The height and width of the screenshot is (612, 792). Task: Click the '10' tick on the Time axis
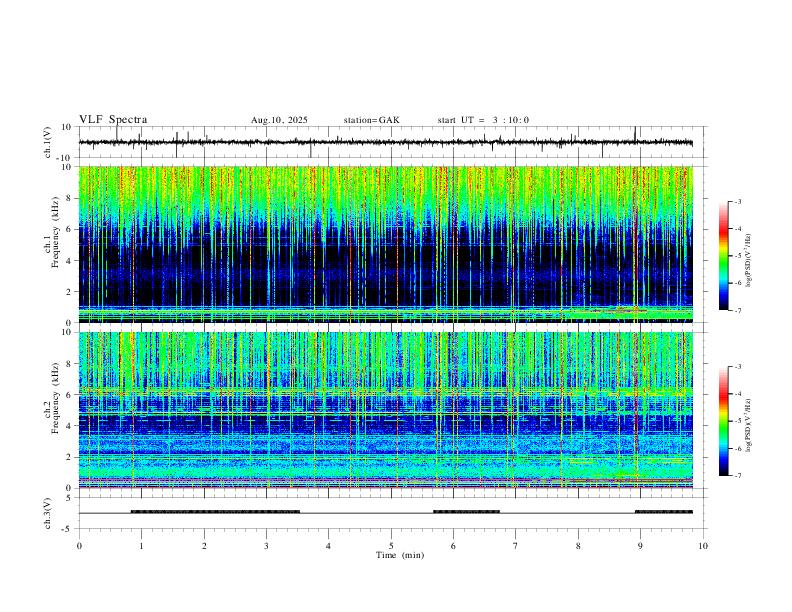point(703,546)
